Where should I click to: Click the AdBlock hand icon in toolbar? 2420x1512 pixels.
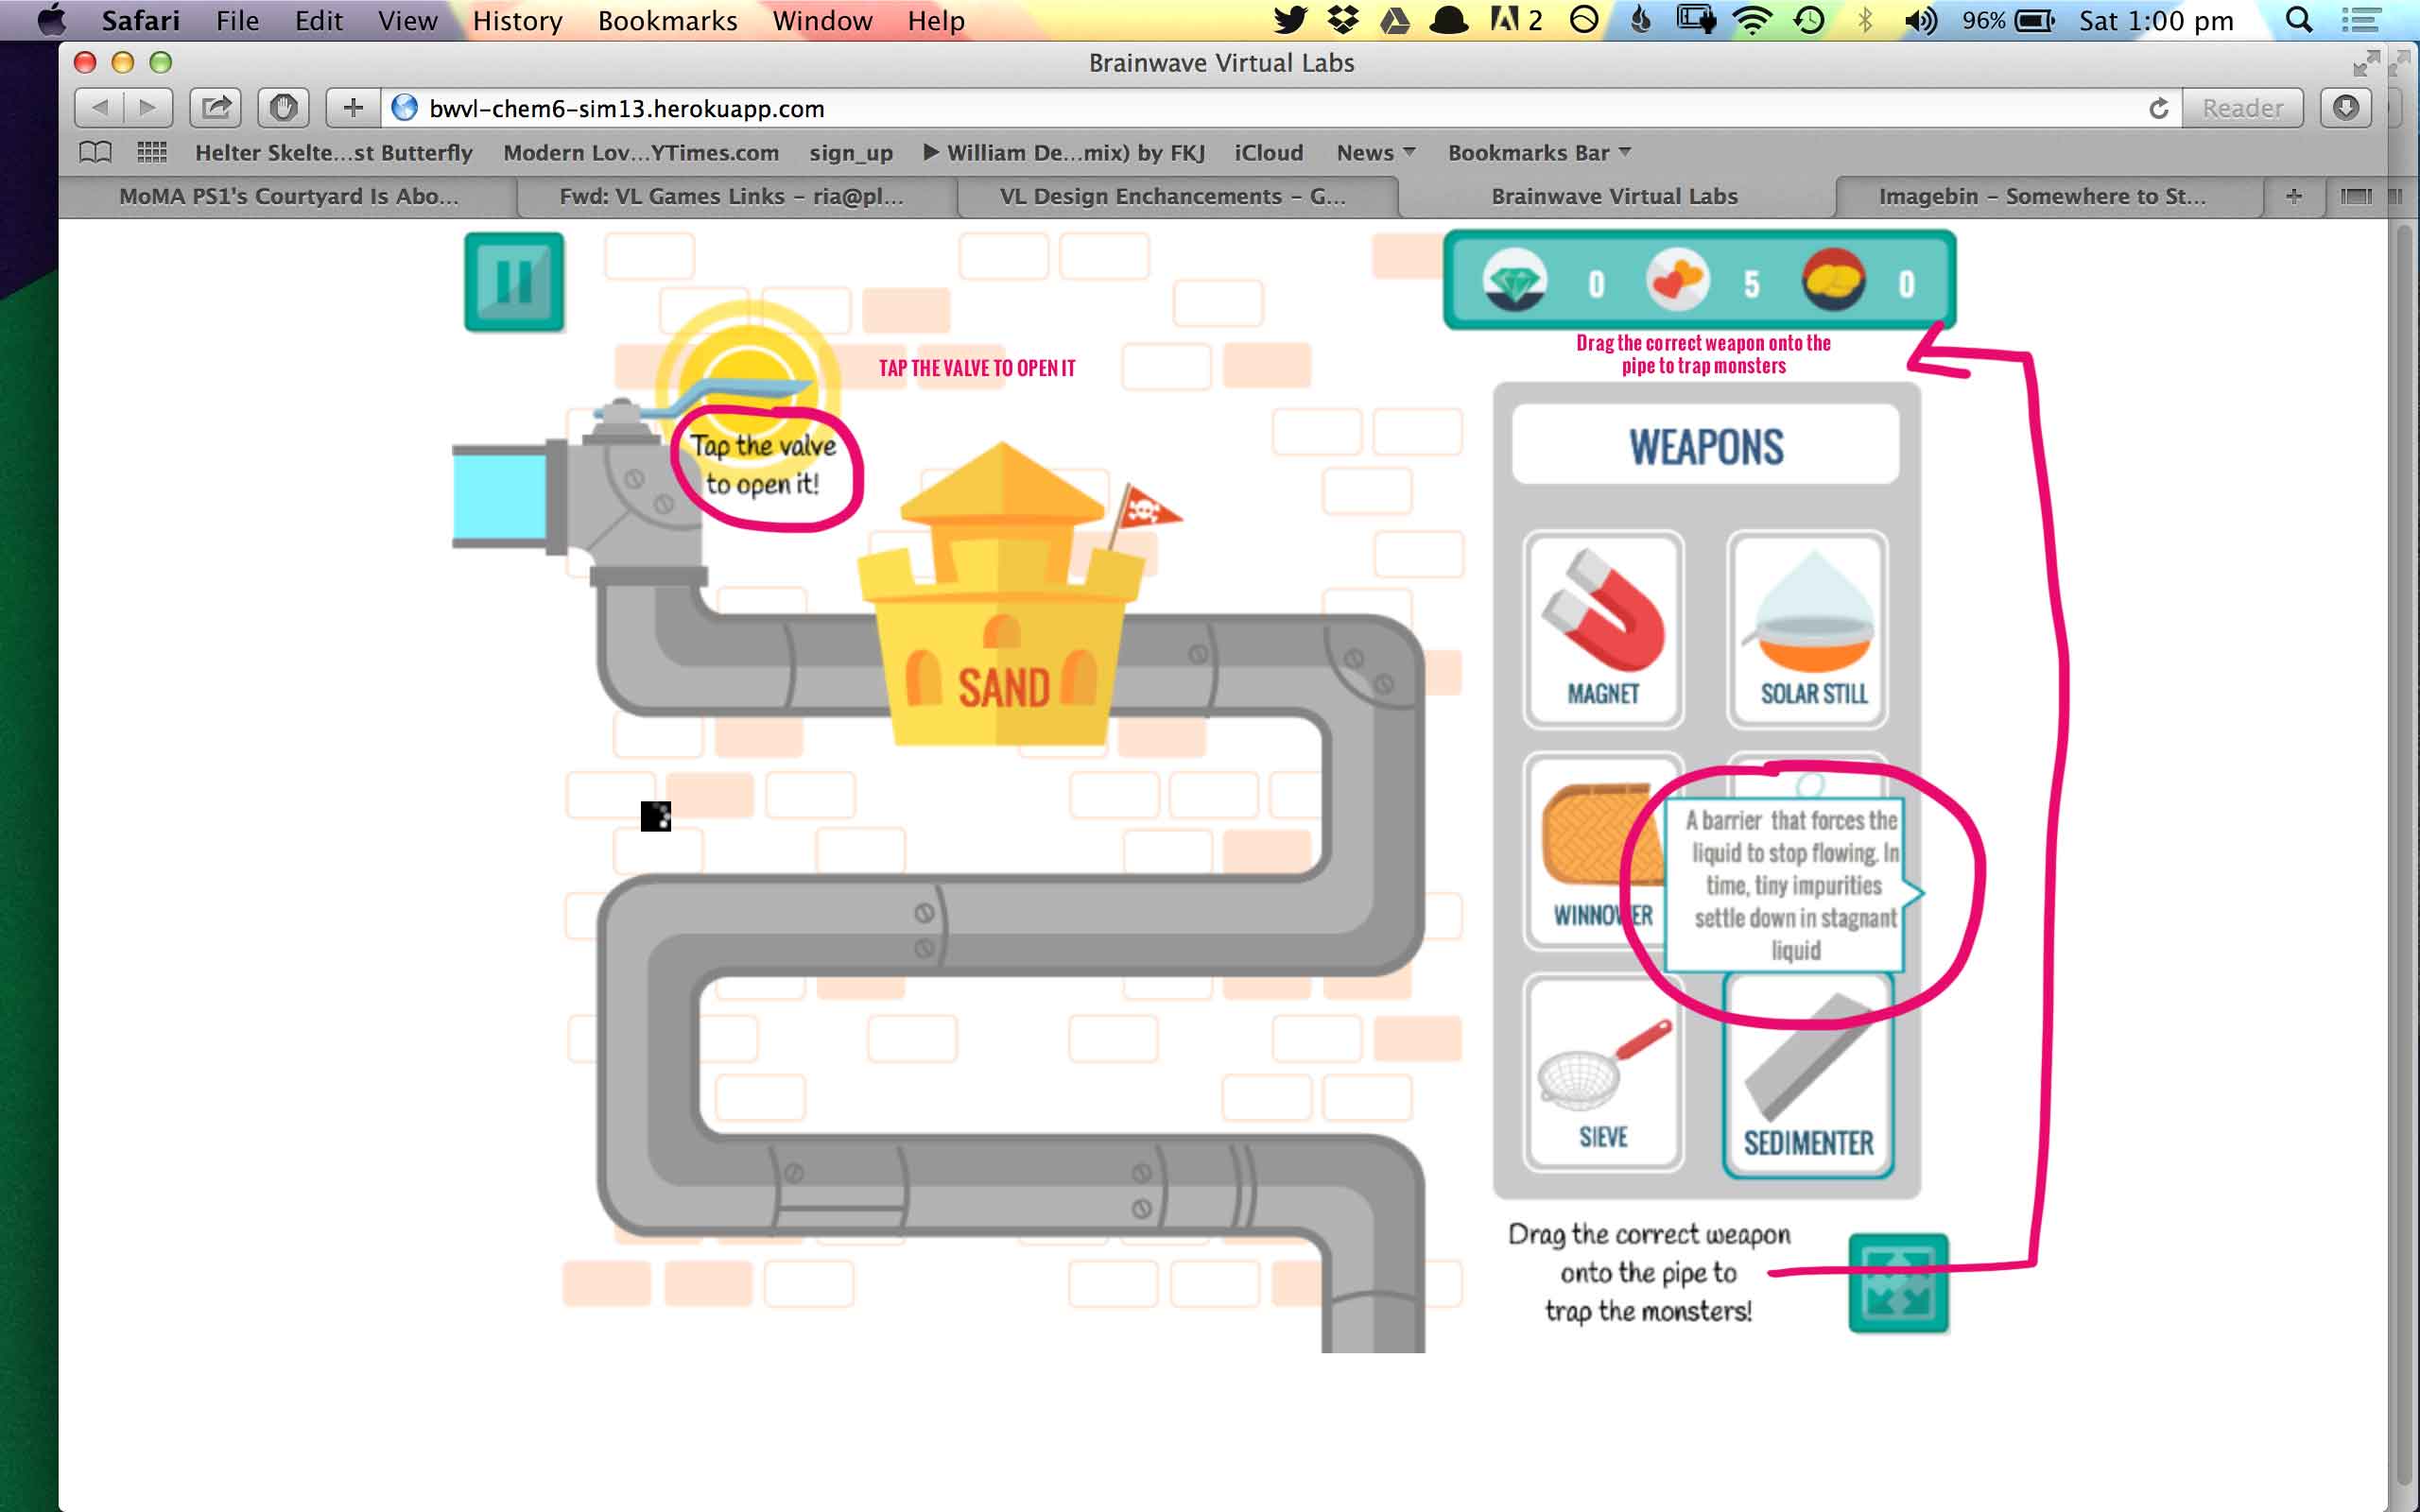[283, 108]
